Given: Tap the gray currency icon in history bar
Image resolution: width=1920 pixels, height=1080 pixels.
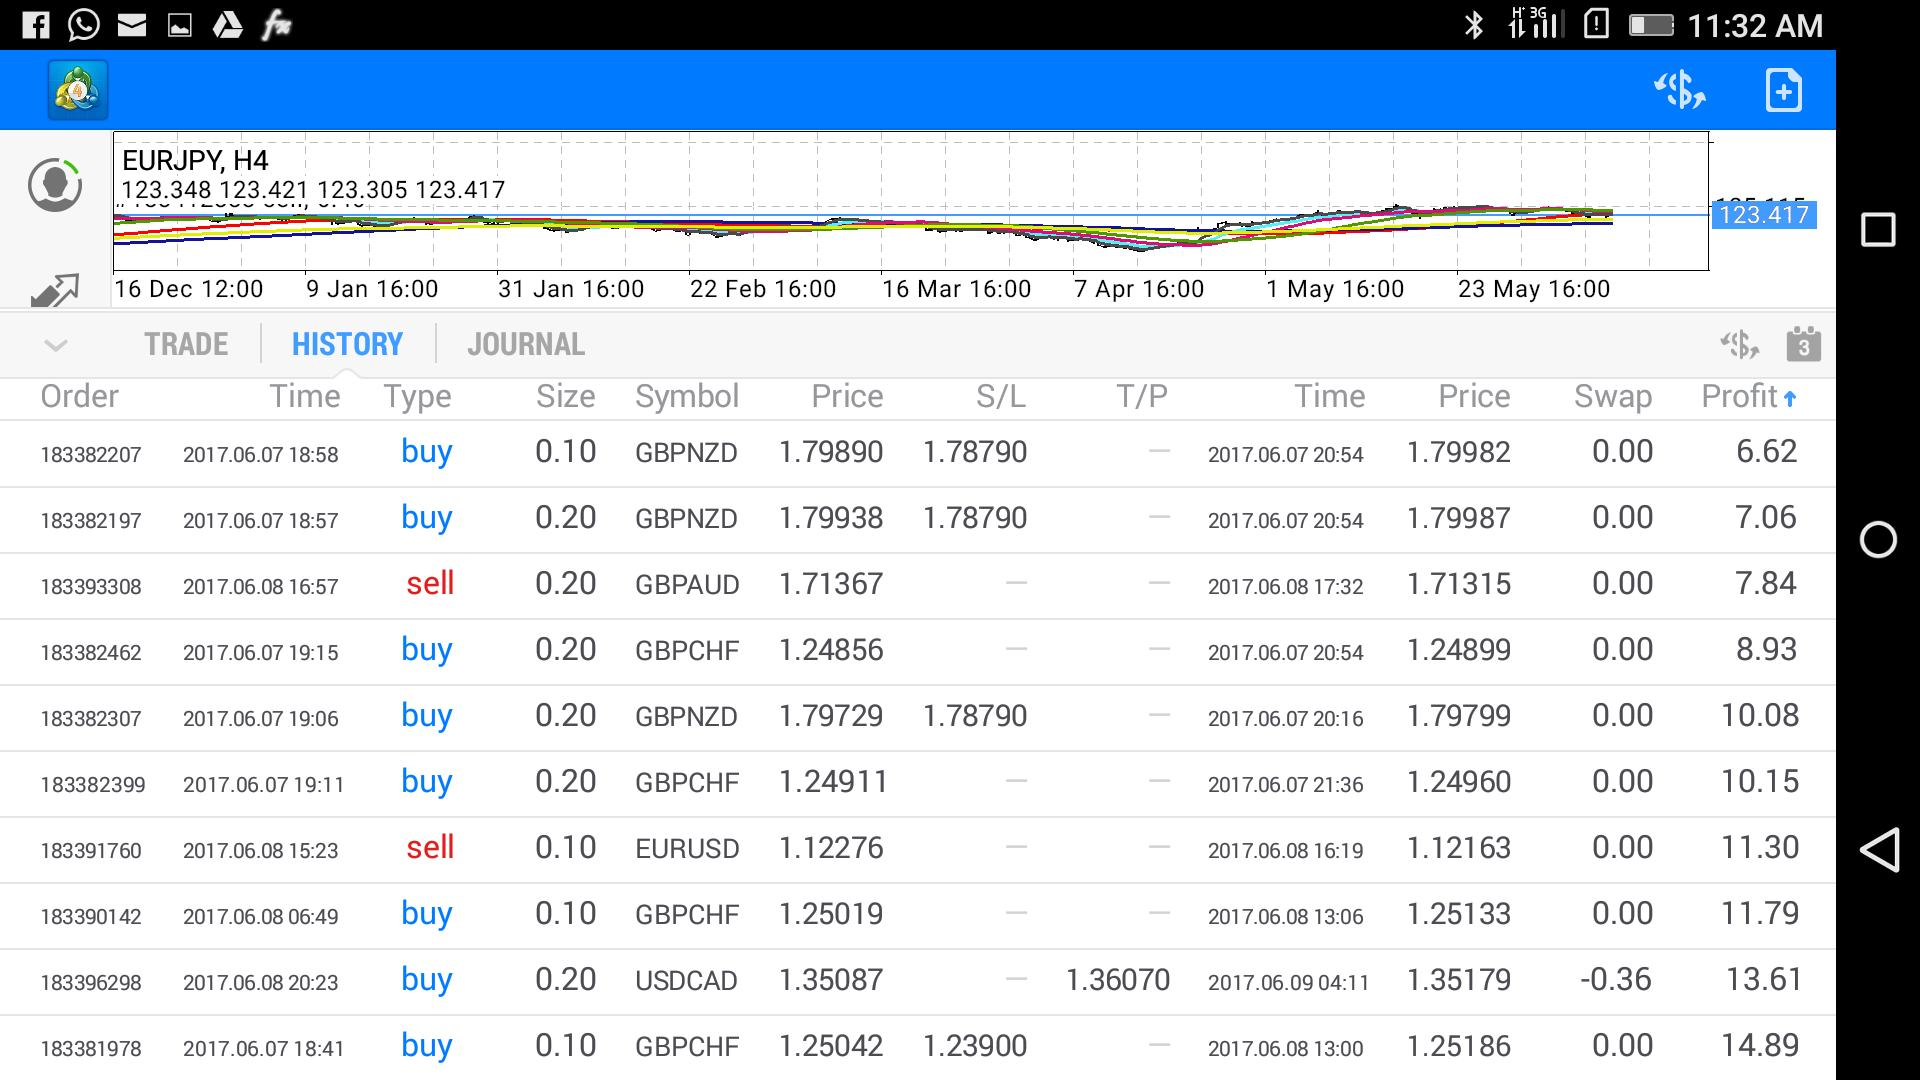Looking at the screenshot, I should pos(1739,345).
